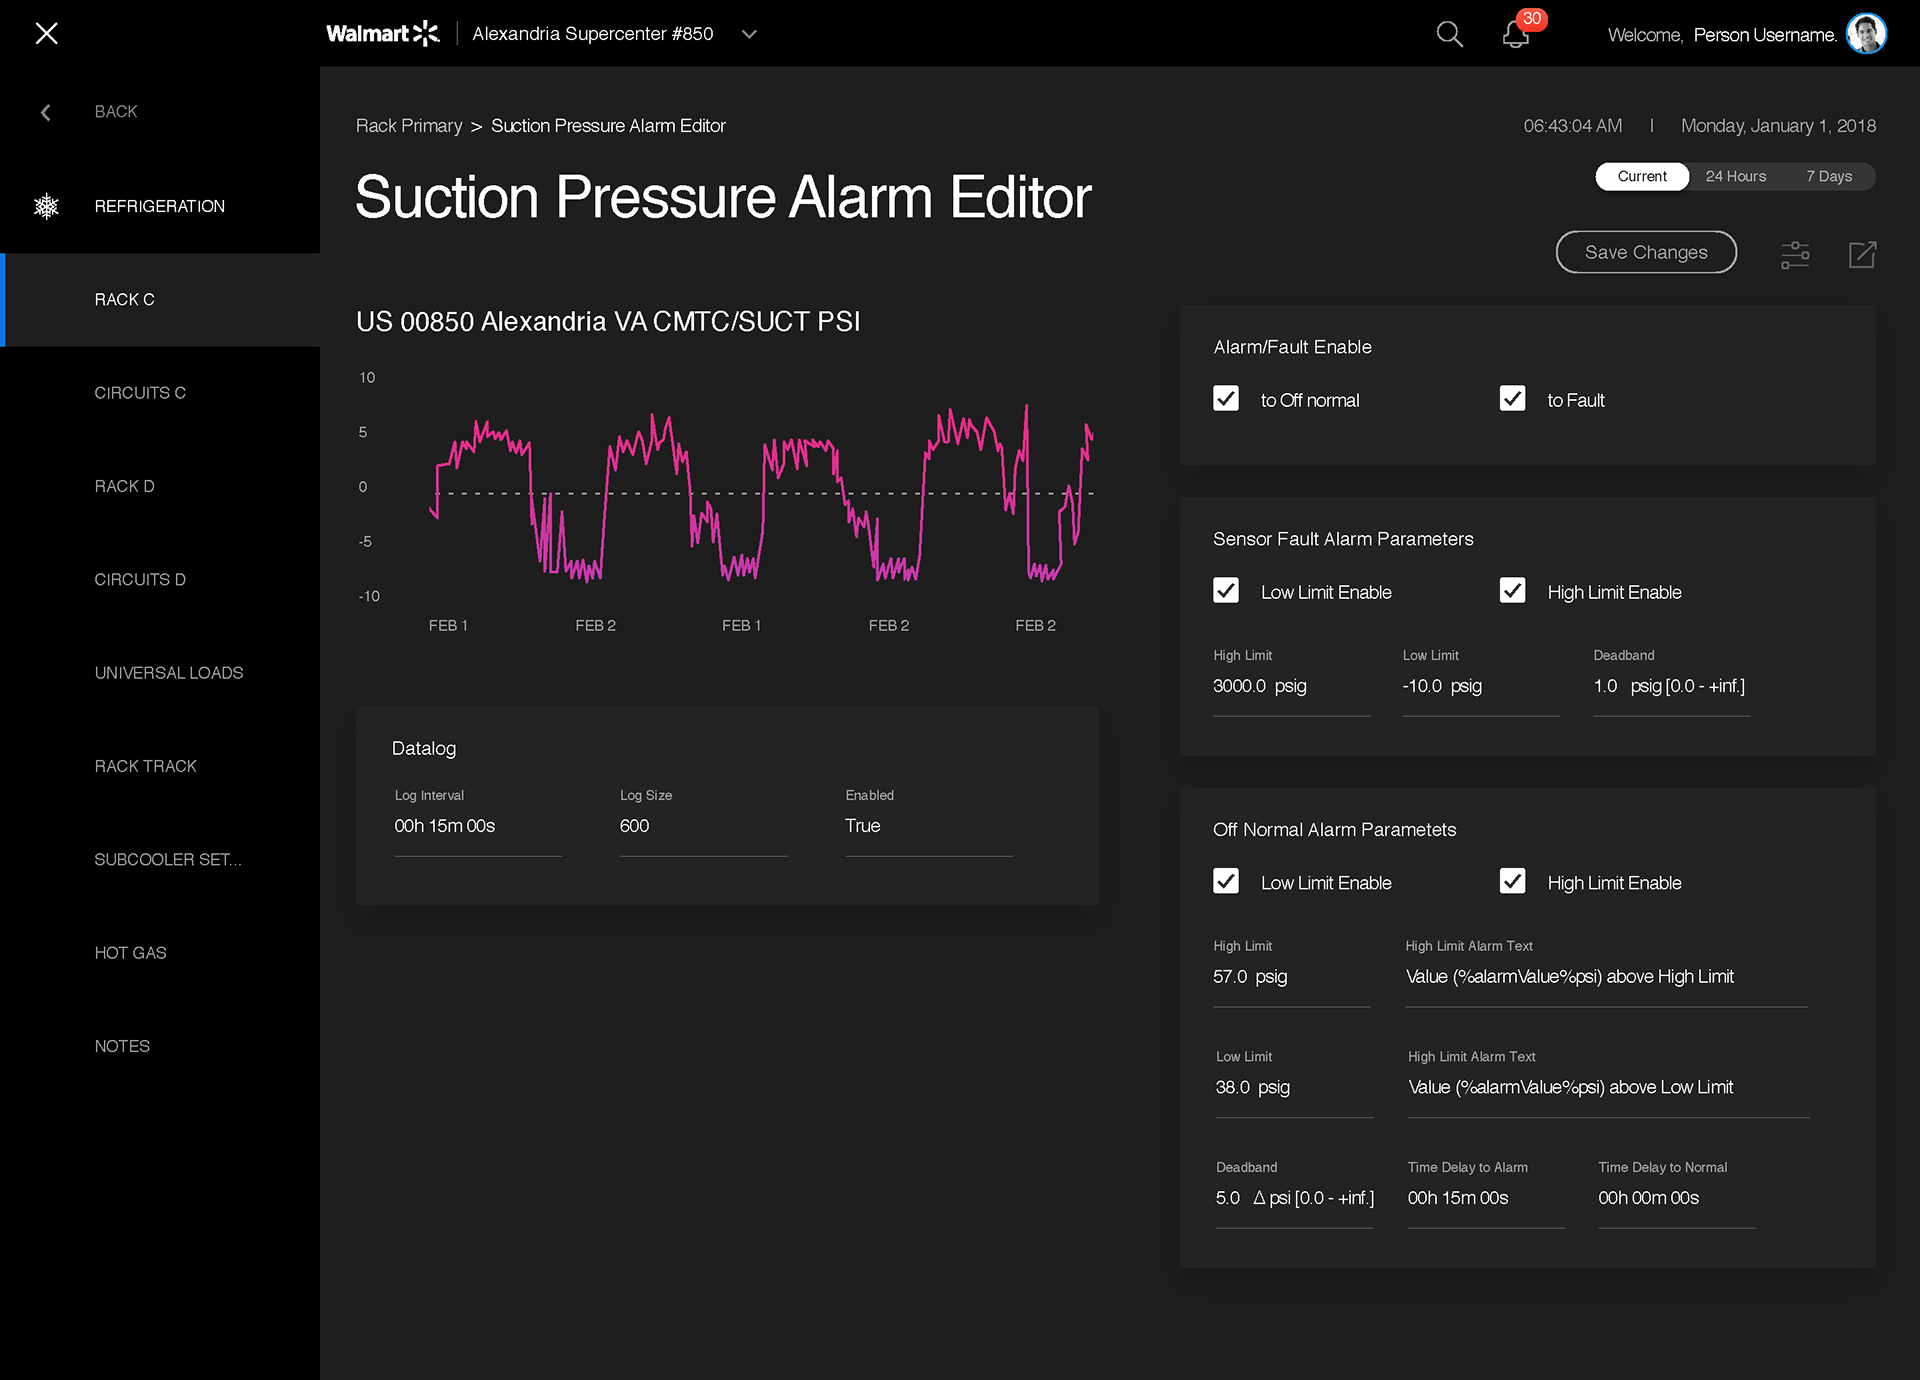Click the 06:43:04 AM time text
This screenshot has height=1380, width=1920.
coord(1572,126)
